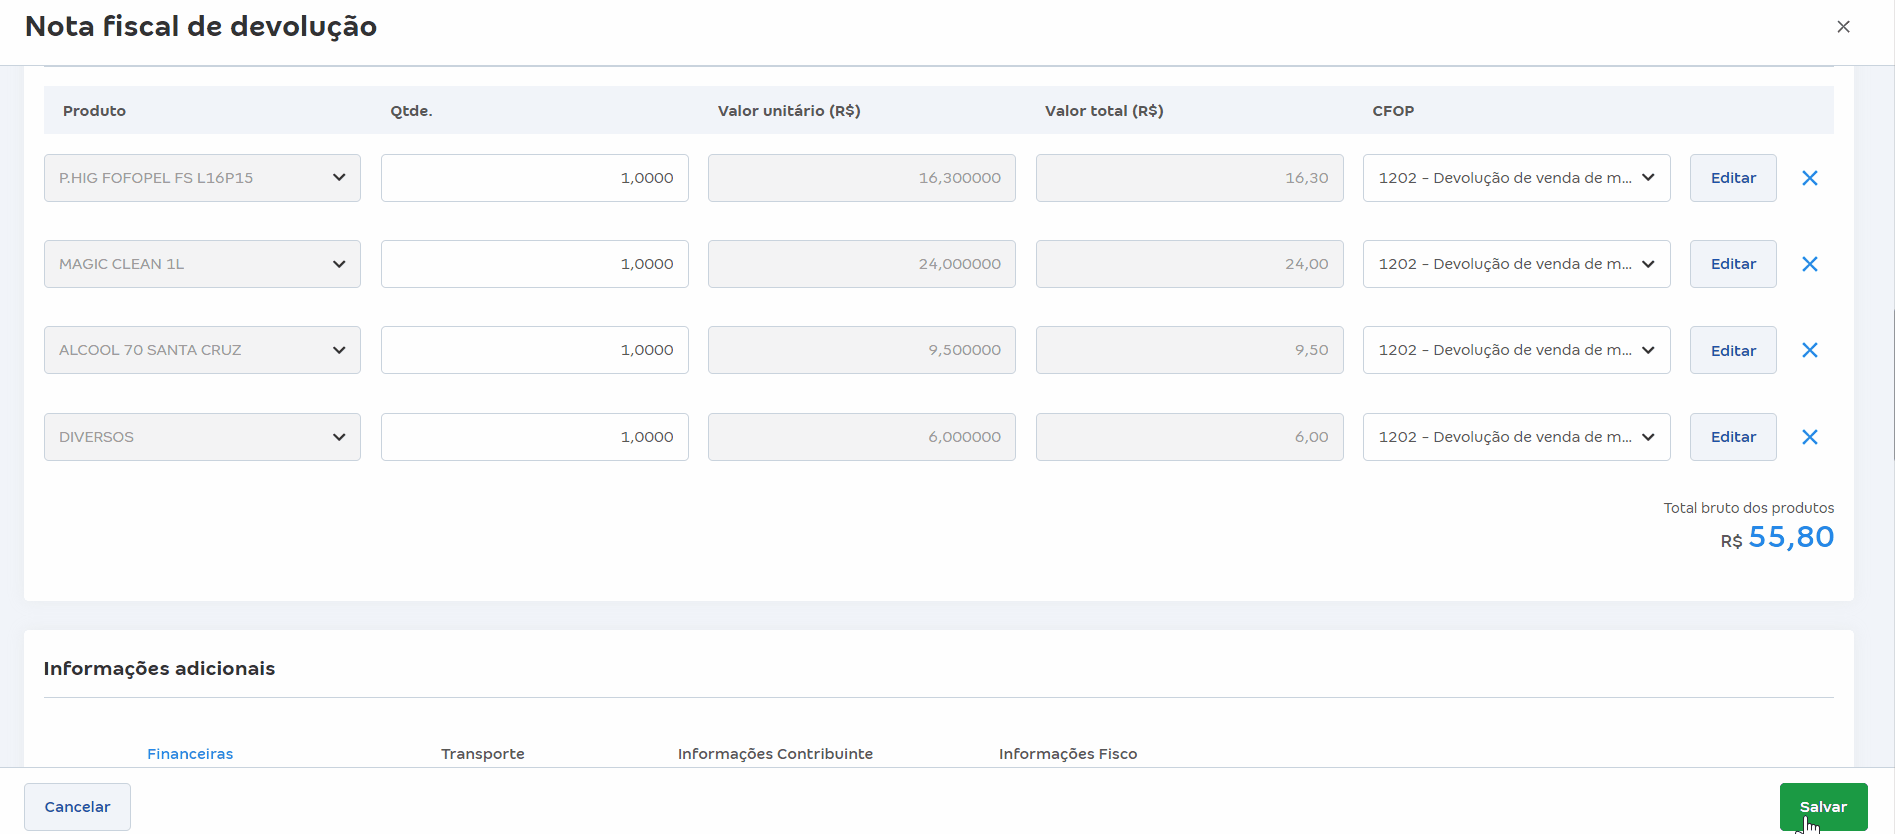Remove the ALCOOL 70 SANTA CRUZ row

(1809, 350)
